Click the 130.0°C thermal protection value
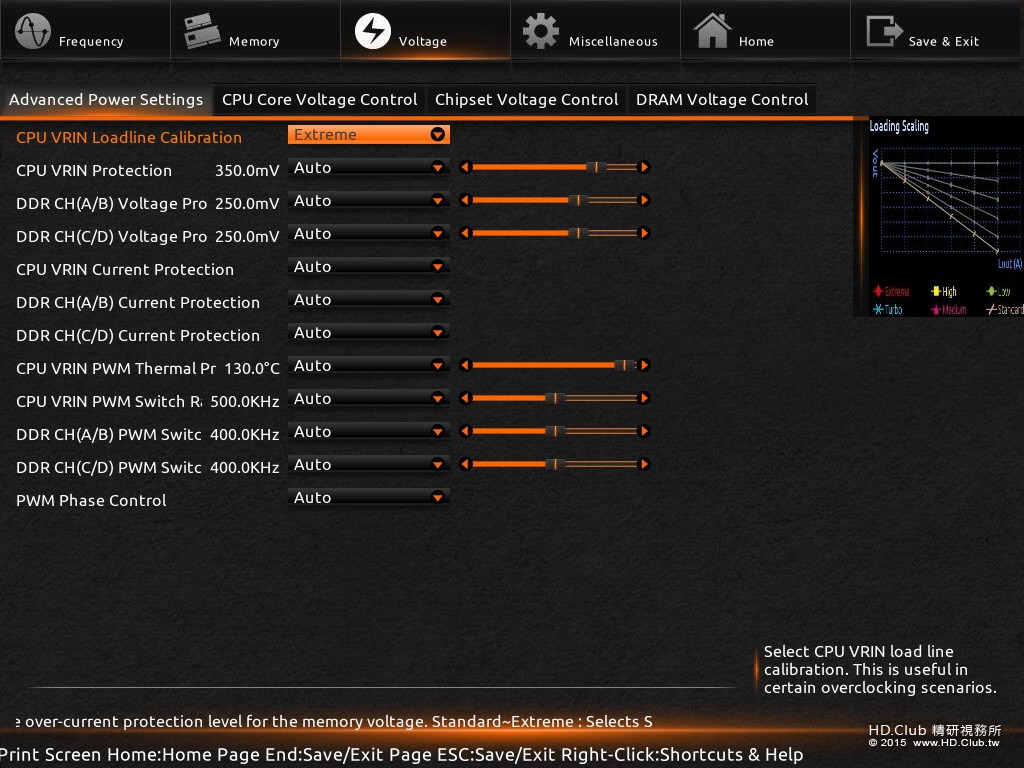 coord(252,368)
